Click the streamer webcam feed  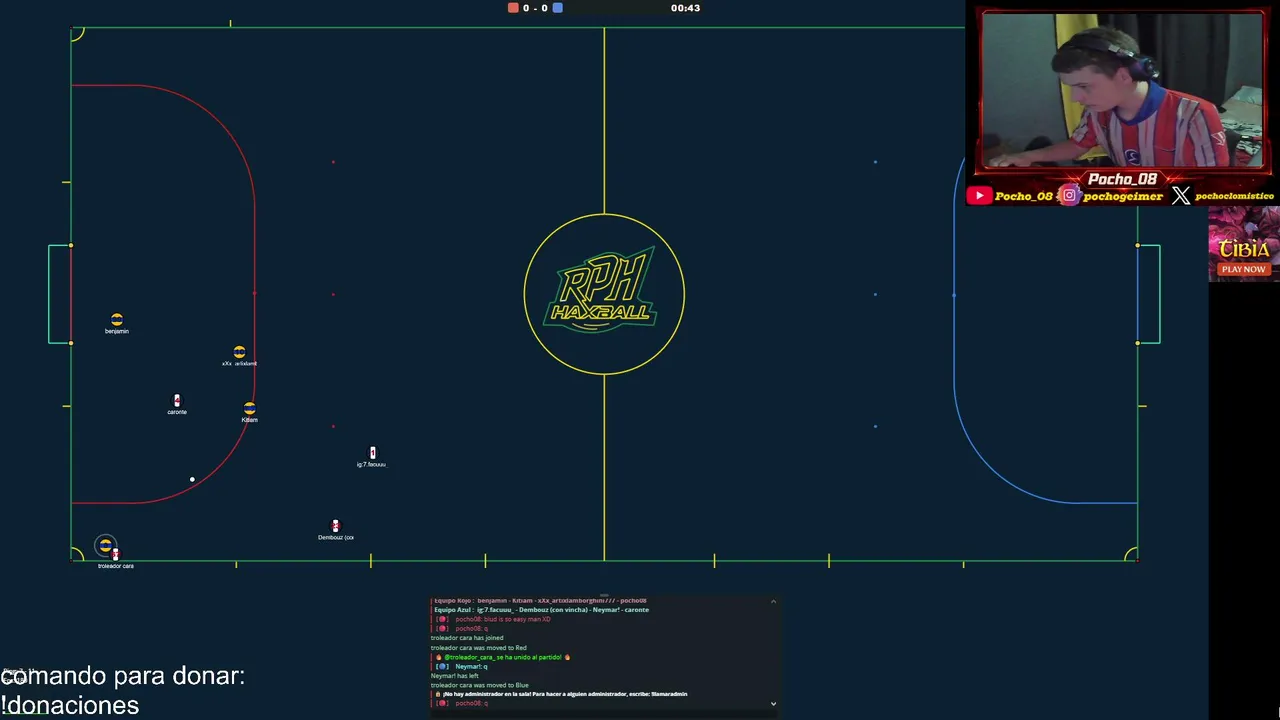[x=1122, y=89]
